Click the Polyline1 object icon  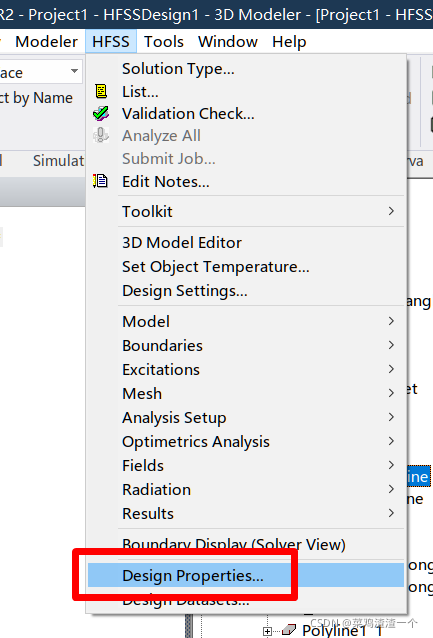point(289,630)
